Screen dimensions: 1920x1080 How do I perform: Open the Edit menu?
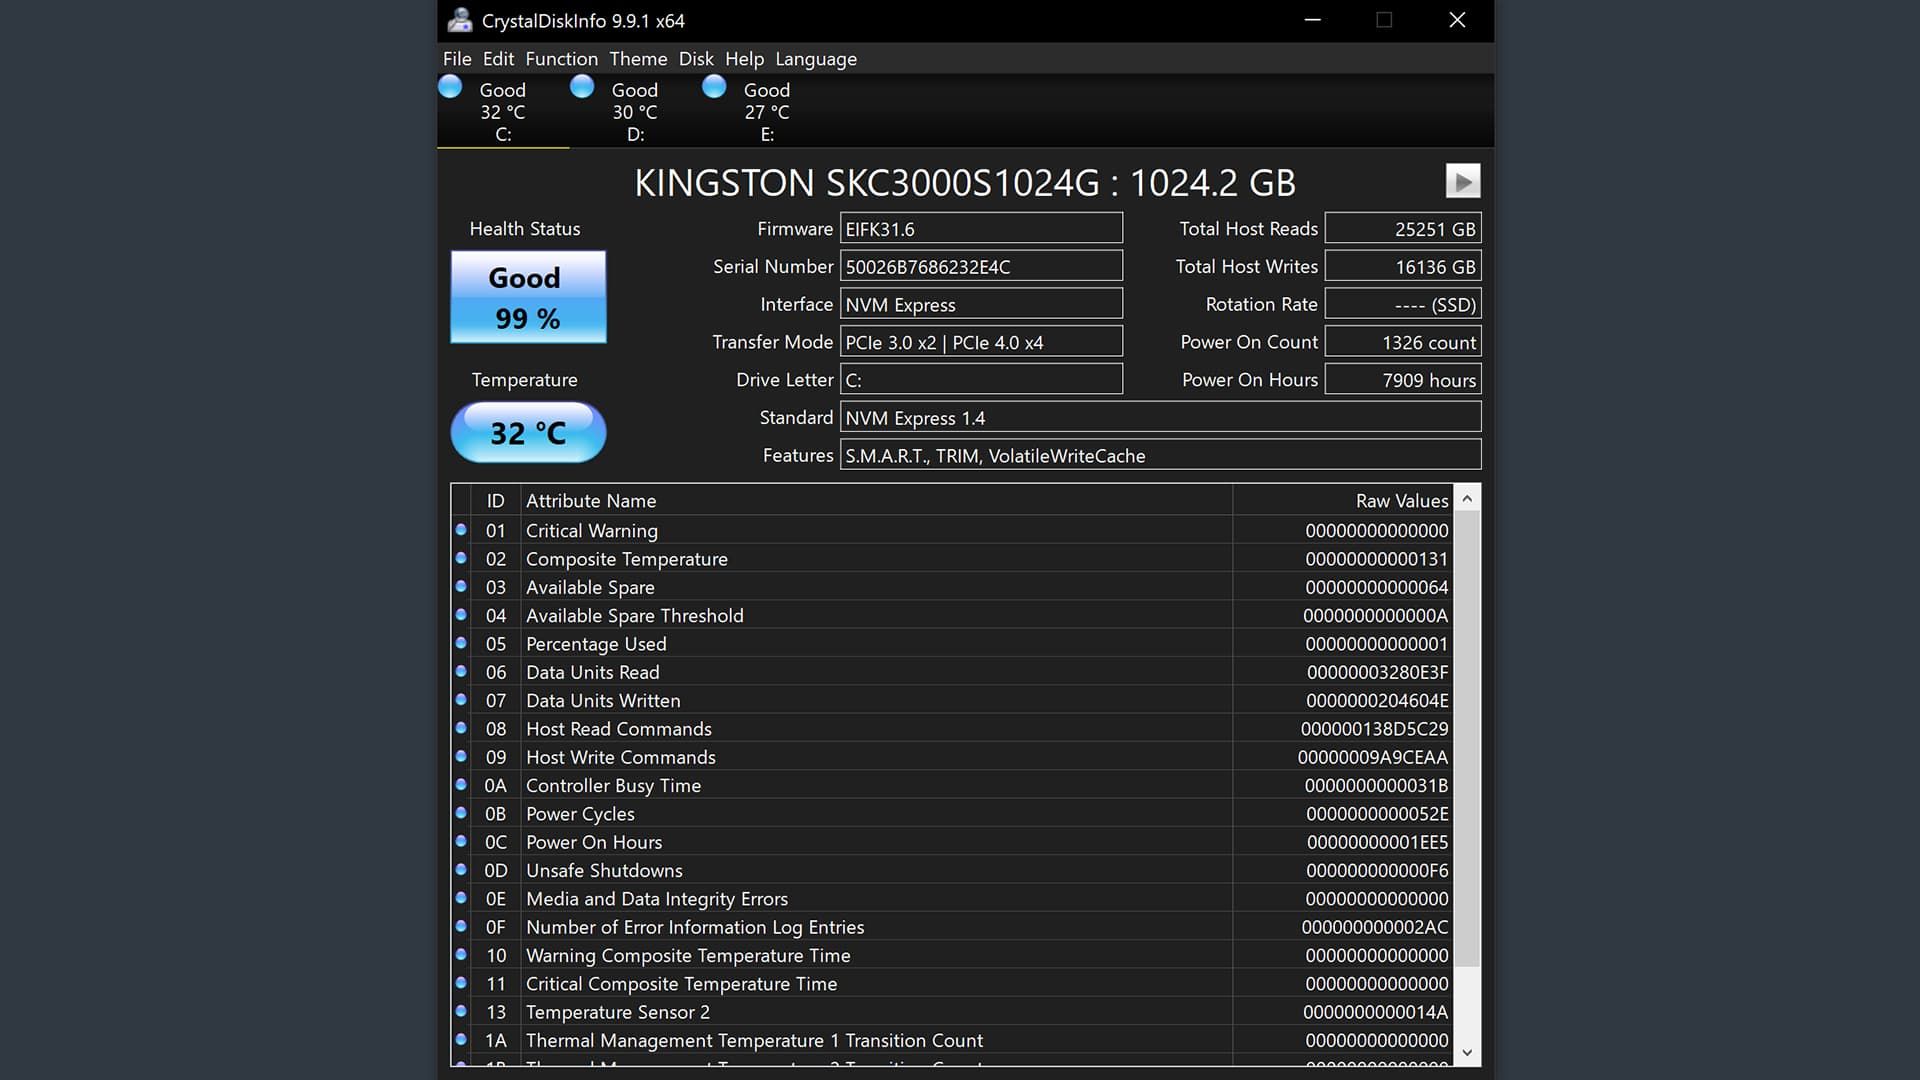[498, 59]
